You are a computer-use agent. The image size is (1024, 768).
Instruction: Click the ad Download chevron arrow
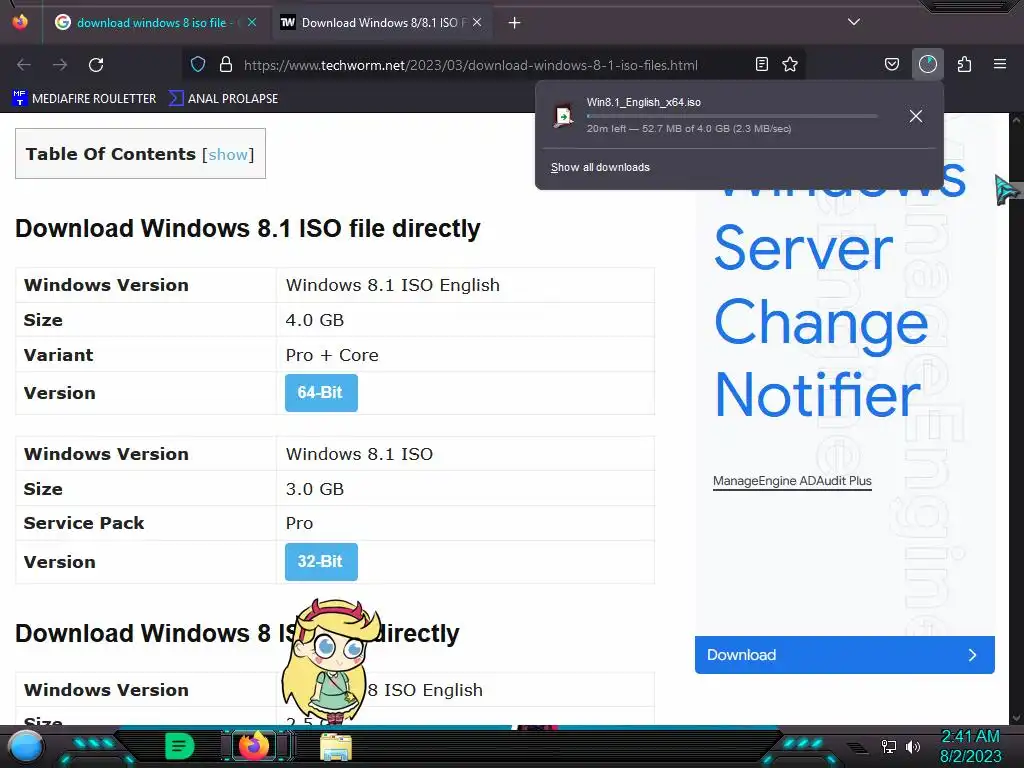pos(972,655)
